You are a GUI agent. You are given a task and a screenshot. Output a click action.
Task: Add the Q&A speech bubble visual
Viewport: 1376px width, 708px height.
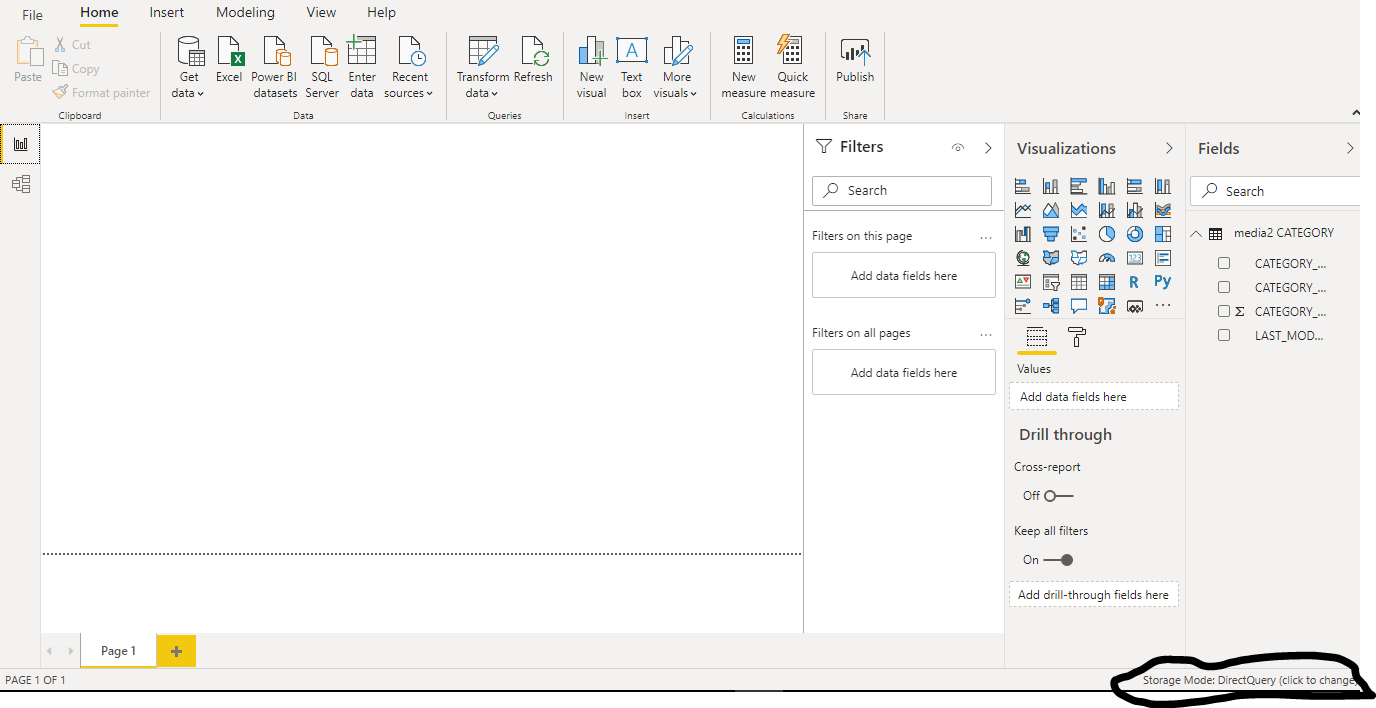pos(1078,306)
